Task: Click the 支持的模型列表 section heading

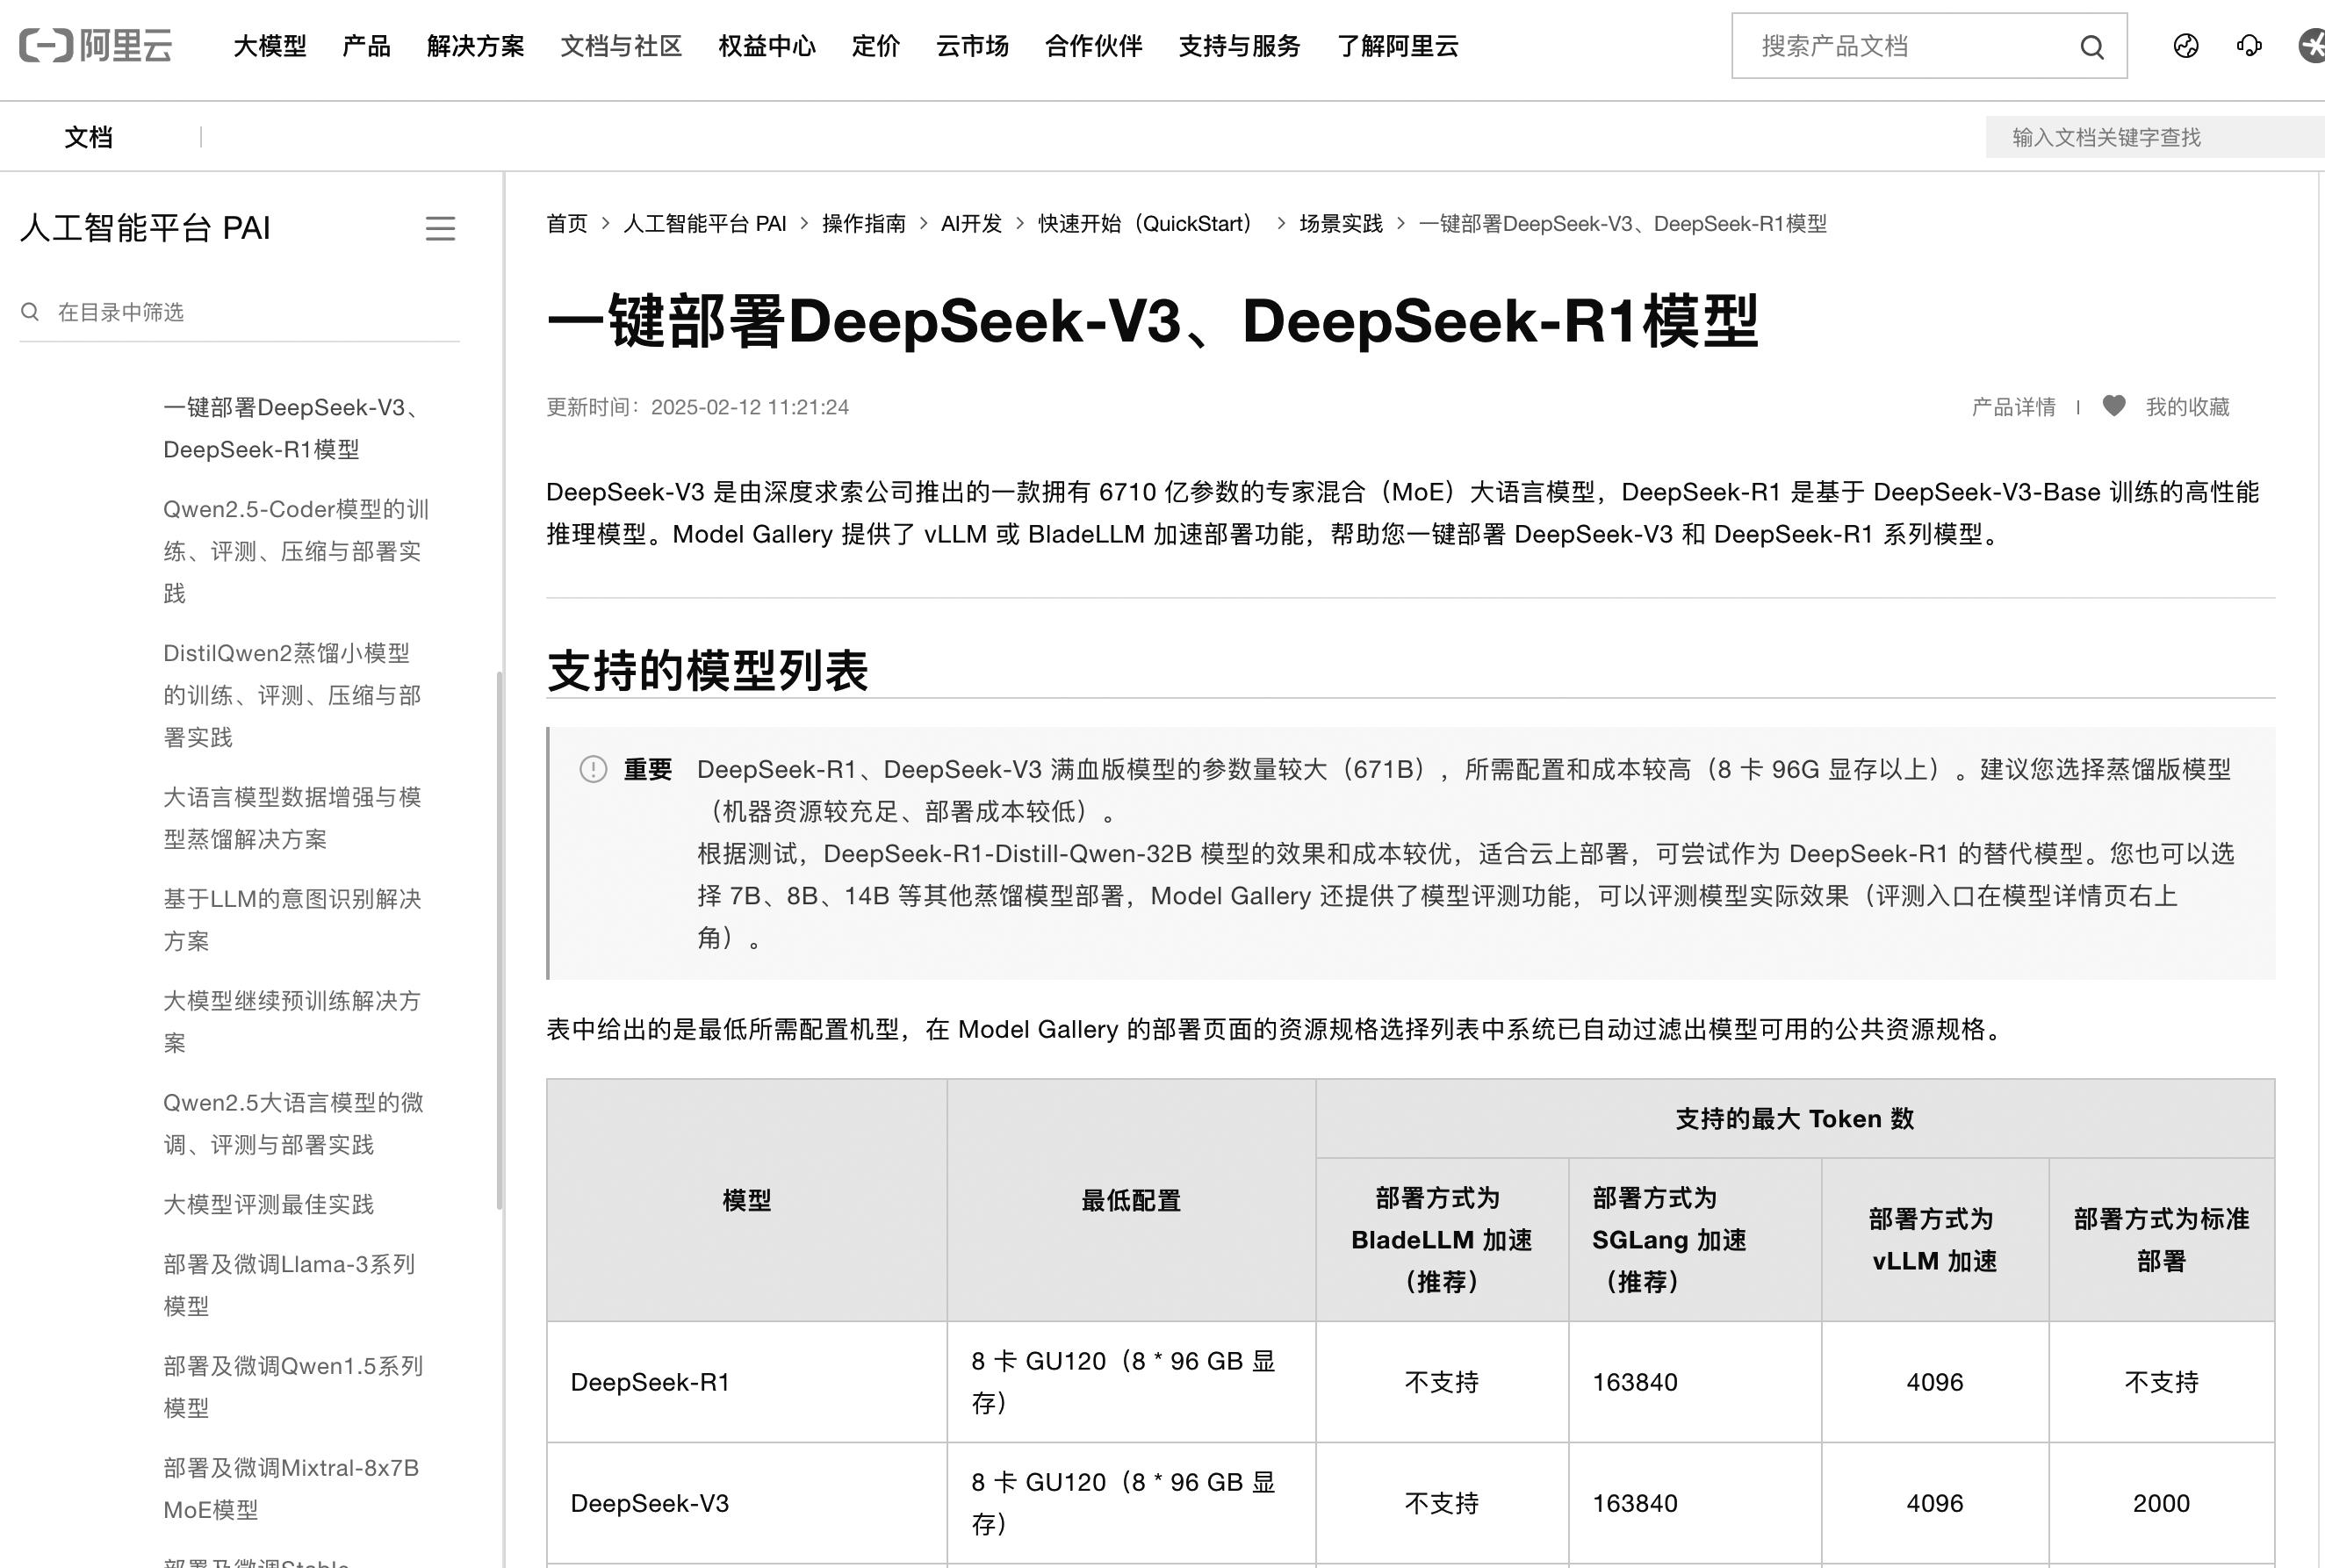Action: click(707, 670)
